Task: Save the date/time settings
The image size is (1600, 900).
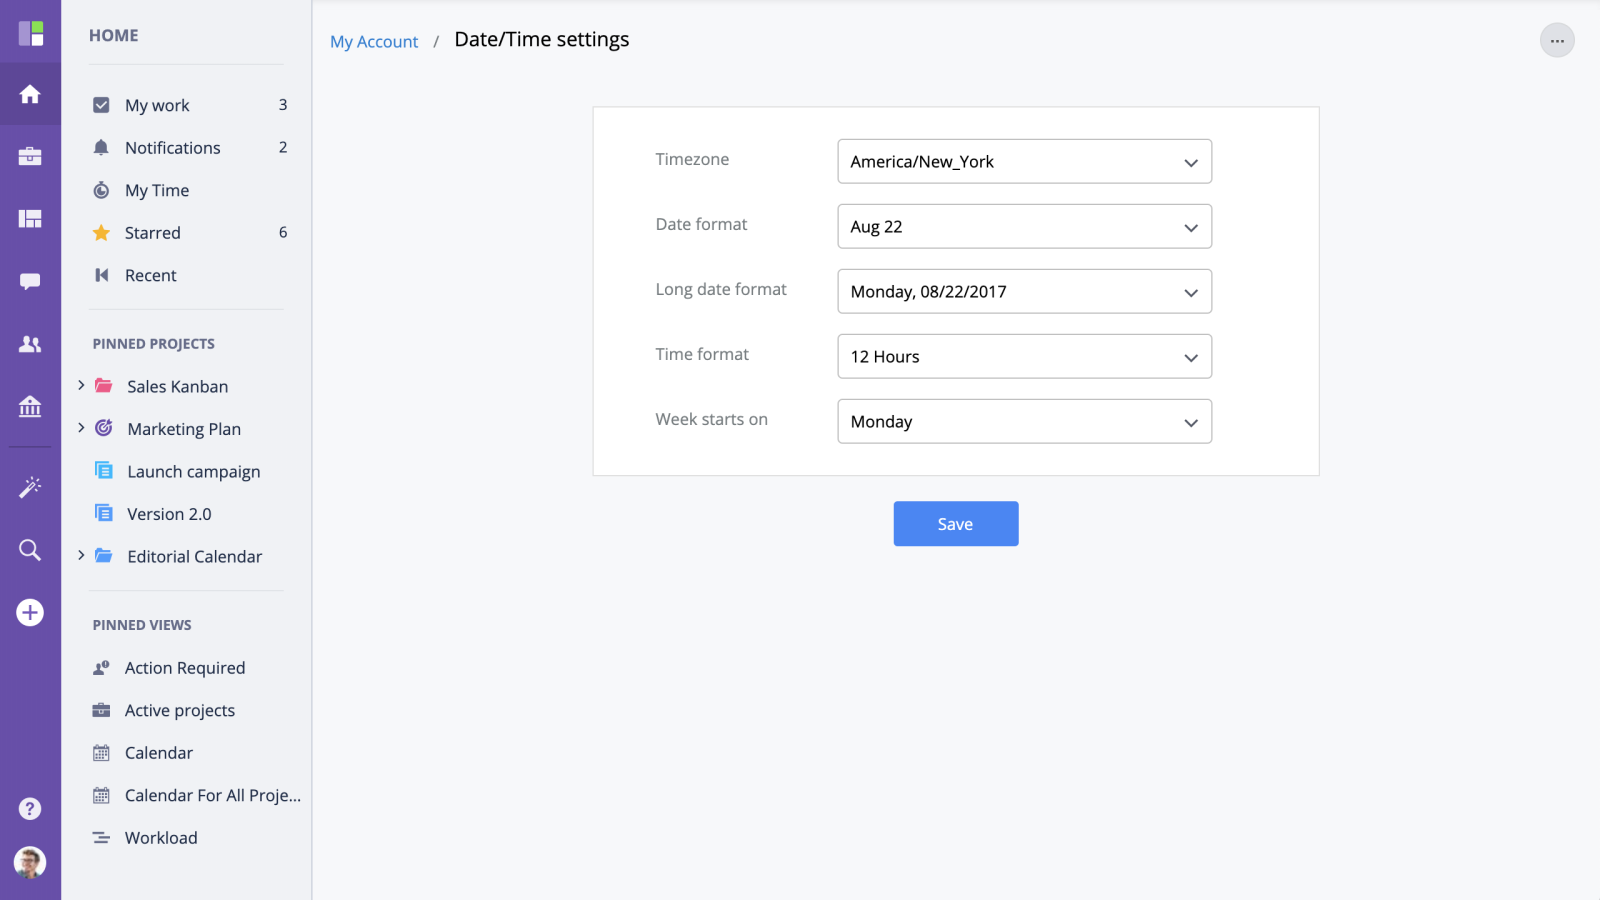Action: (x=956, y=524)
